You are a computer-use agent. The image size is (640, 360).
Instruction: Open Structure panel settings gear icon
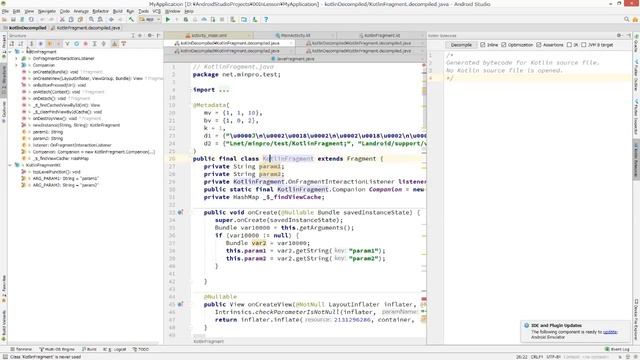(x=150, y=36)
